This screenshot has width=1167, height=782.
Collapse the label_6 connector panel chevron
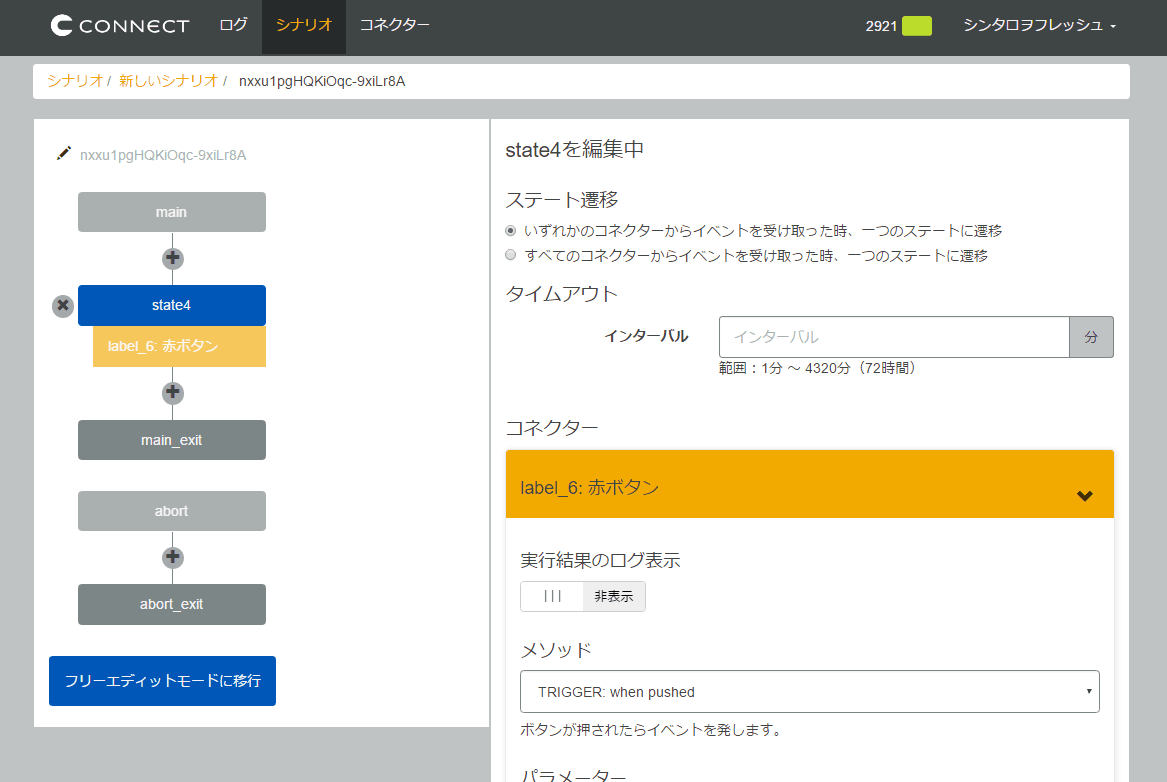click(1085, 495)
